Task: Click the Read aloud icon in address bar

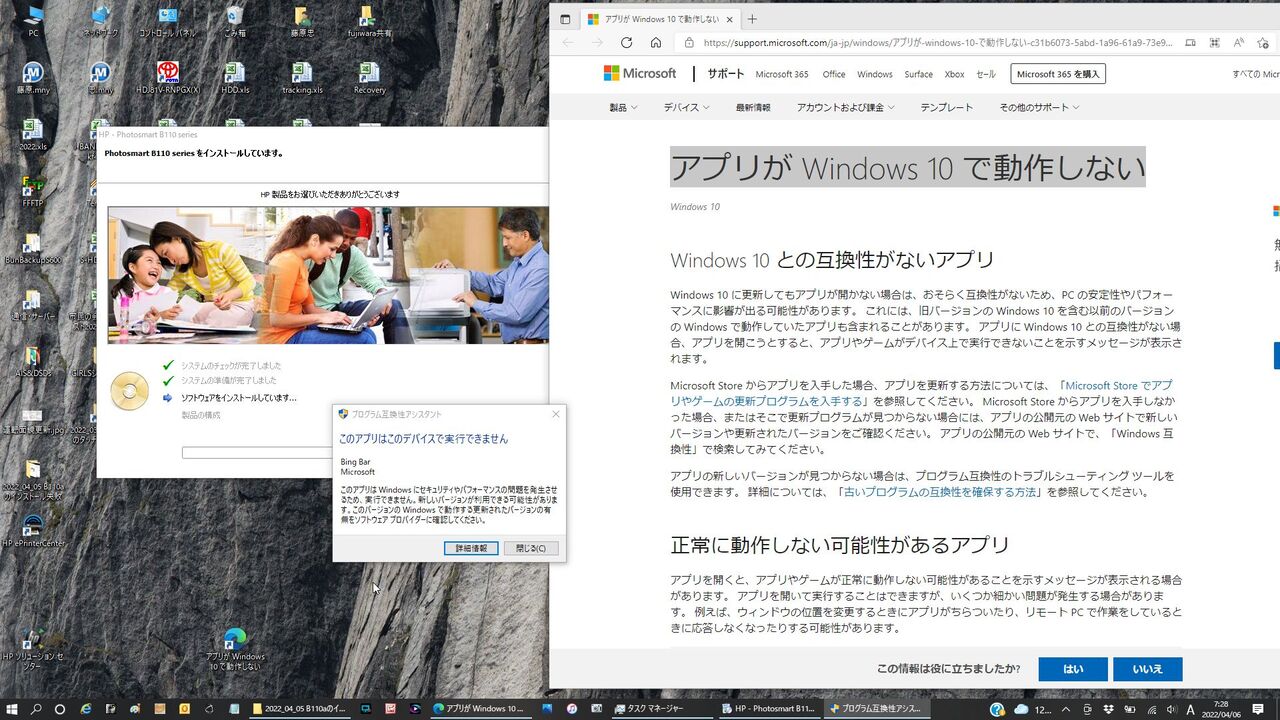Action: tap(1238, 43)
